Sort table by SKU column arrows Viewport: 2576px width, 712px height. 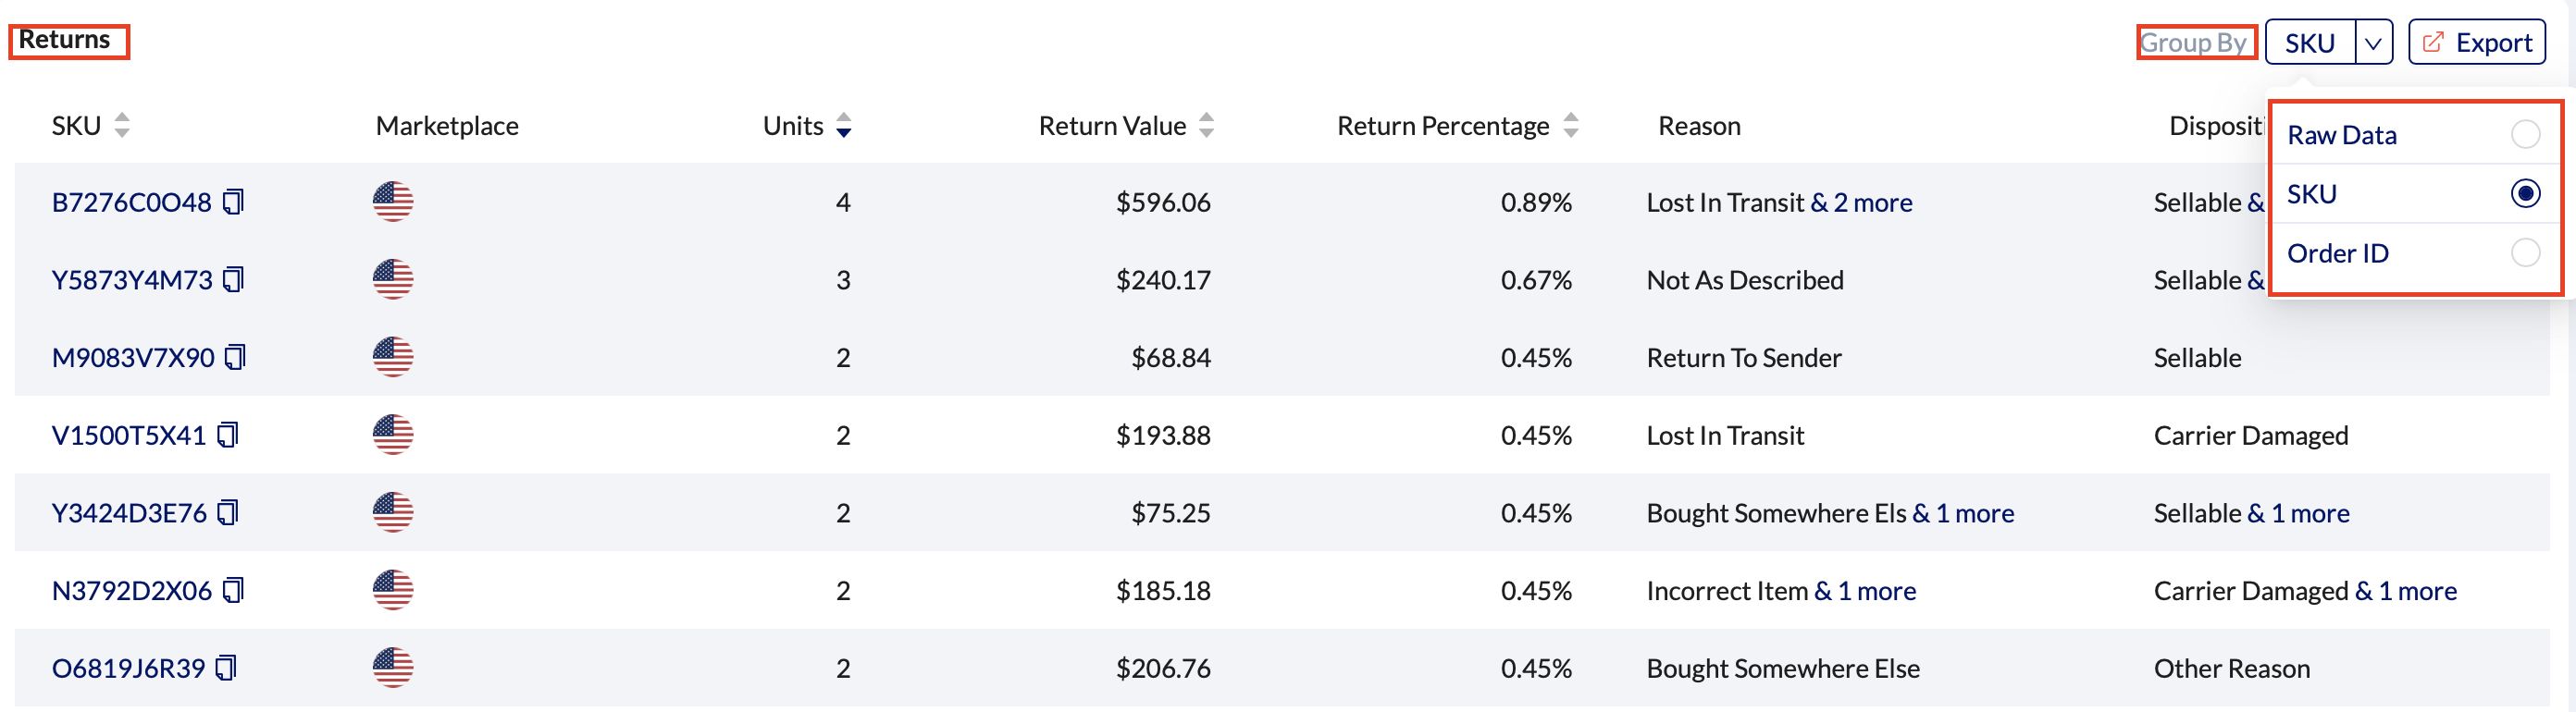pos(122,126)
